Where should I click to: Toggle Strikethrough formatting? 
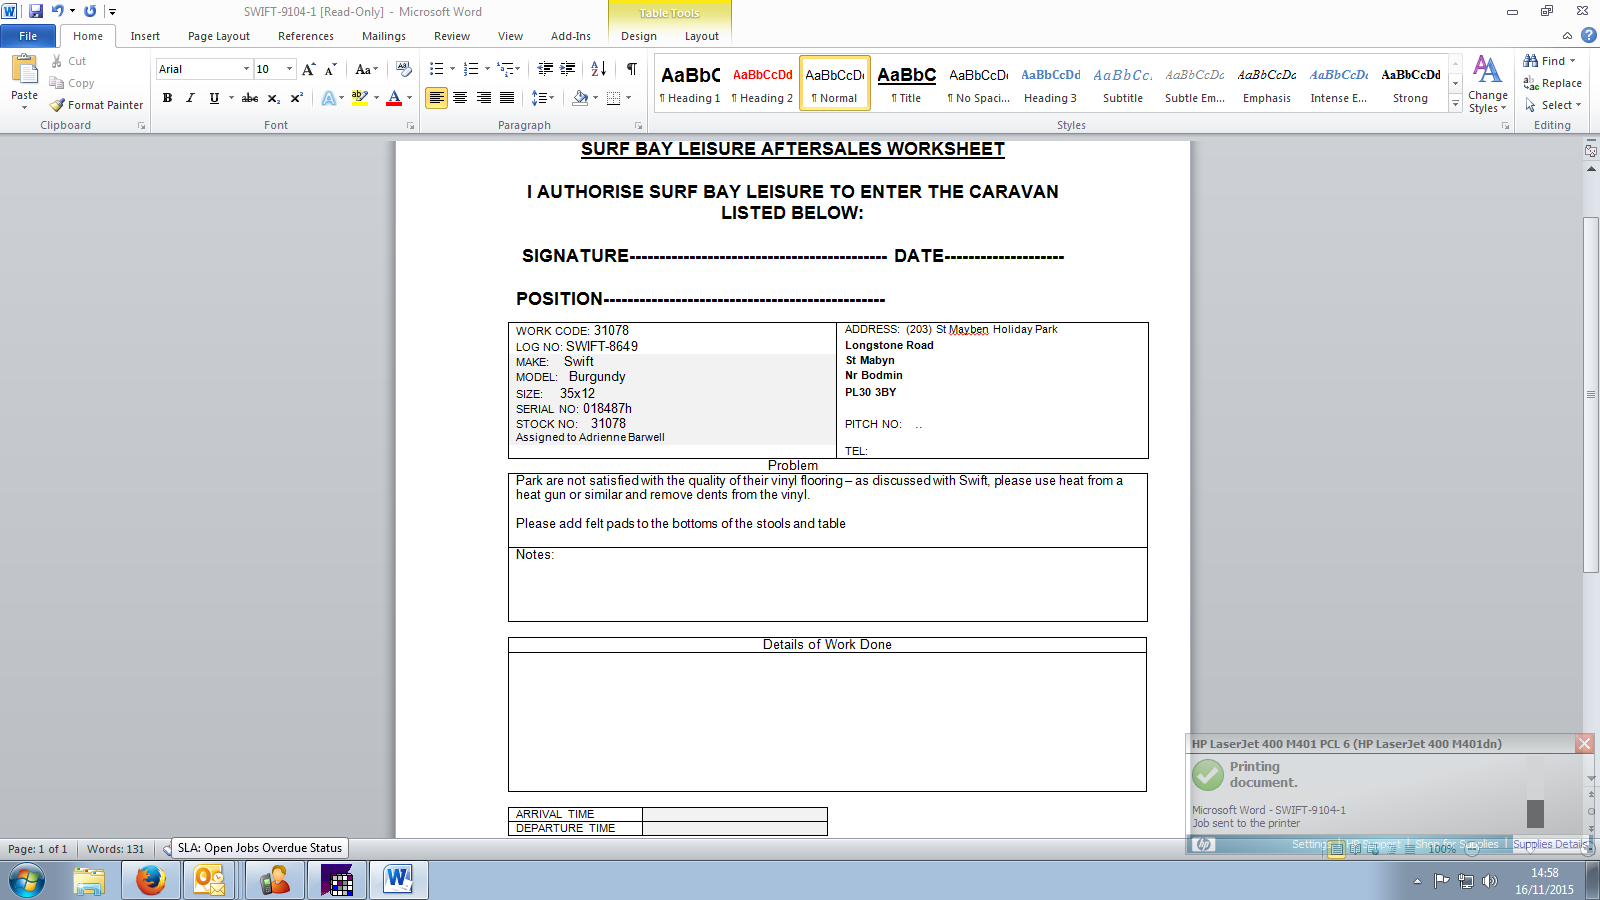coord(250,98)
